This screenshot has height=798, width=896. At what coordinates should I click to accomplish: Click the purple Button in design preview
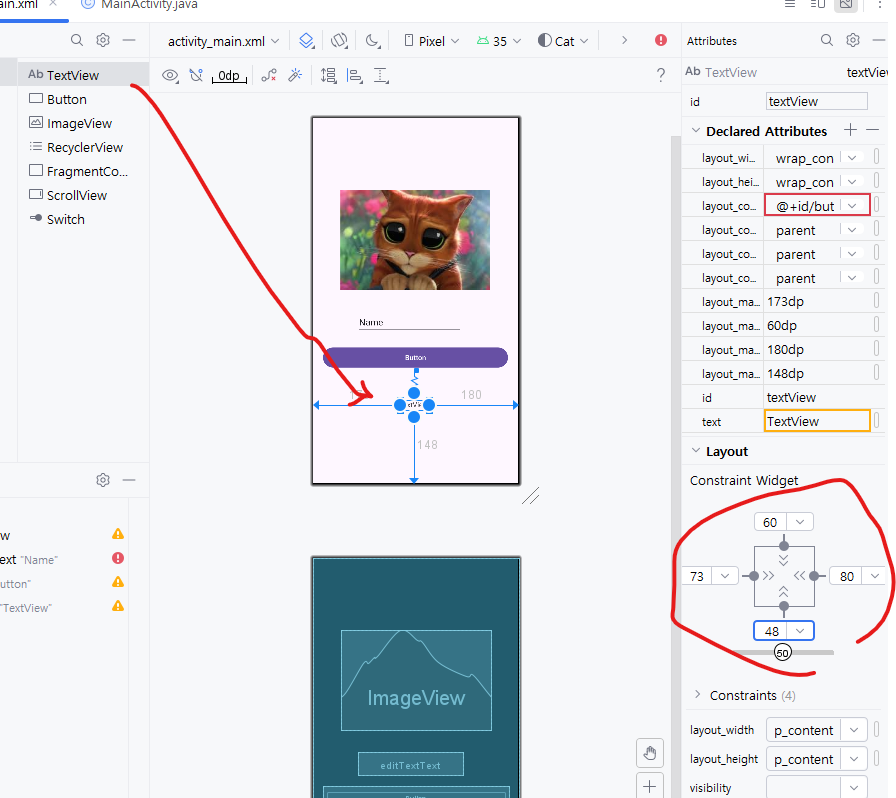(415, 357)
